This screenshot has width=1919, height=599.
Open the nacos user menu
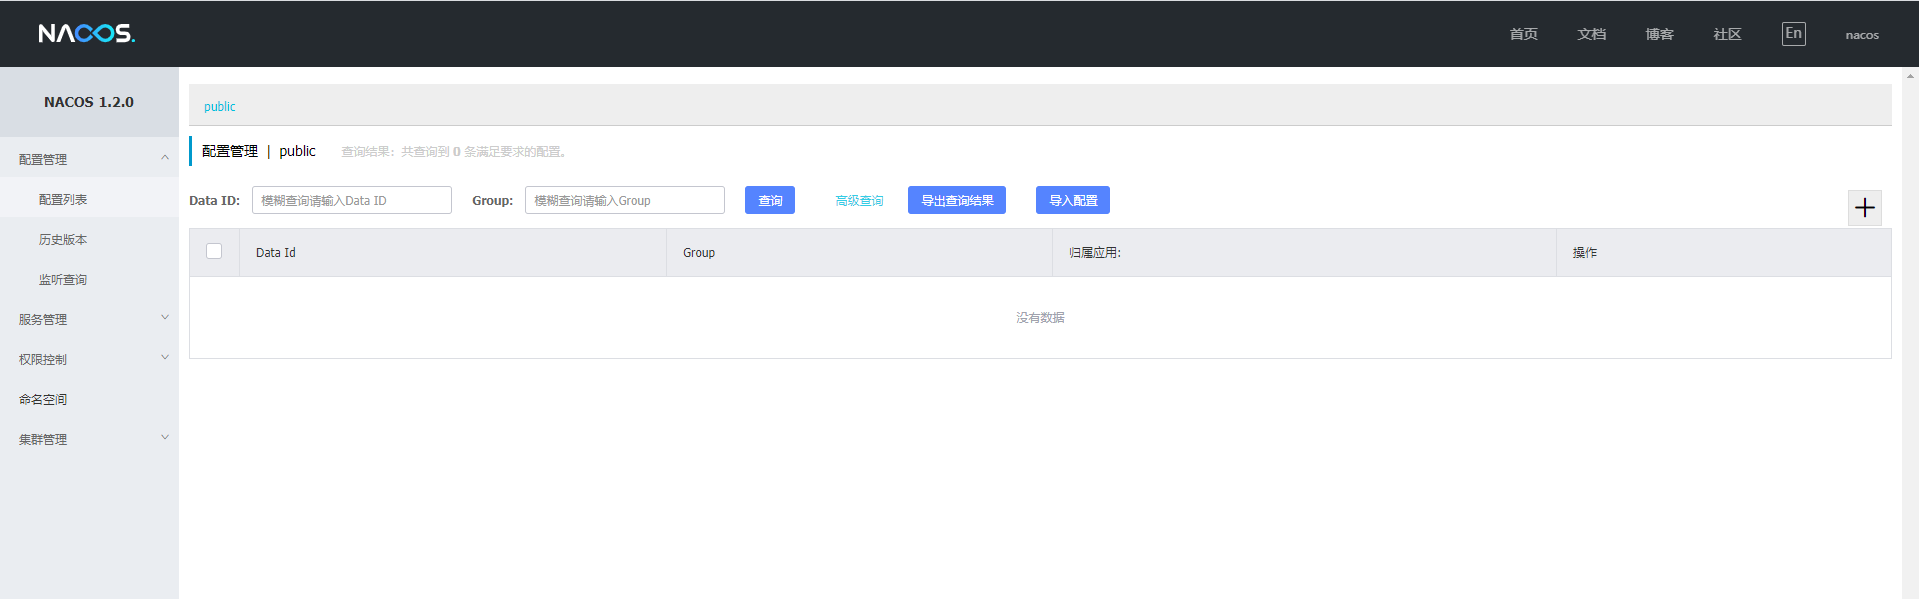point(1862,35)
